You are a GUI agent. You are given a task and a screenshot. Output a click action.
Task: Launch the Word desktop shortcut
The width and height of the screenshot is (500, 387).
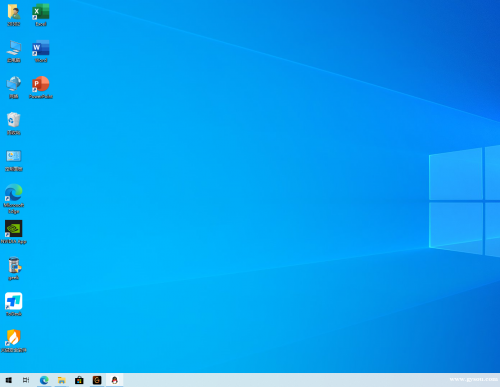coord(41,51)
